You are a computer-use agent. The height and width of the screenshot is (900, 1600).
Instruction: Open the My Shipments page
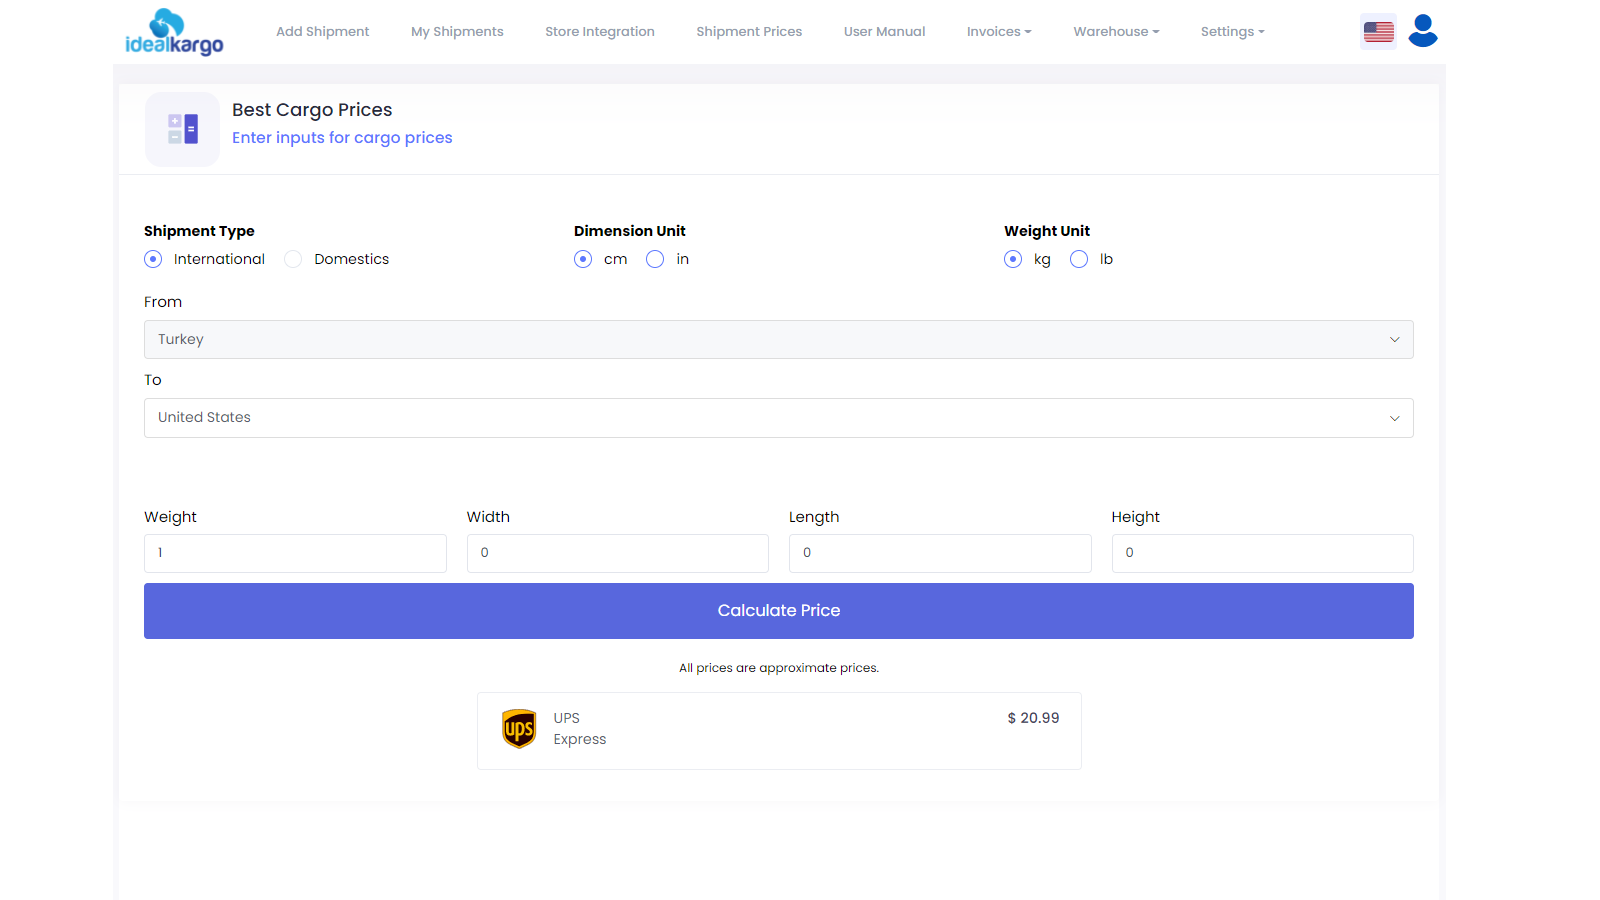(457, 32)
